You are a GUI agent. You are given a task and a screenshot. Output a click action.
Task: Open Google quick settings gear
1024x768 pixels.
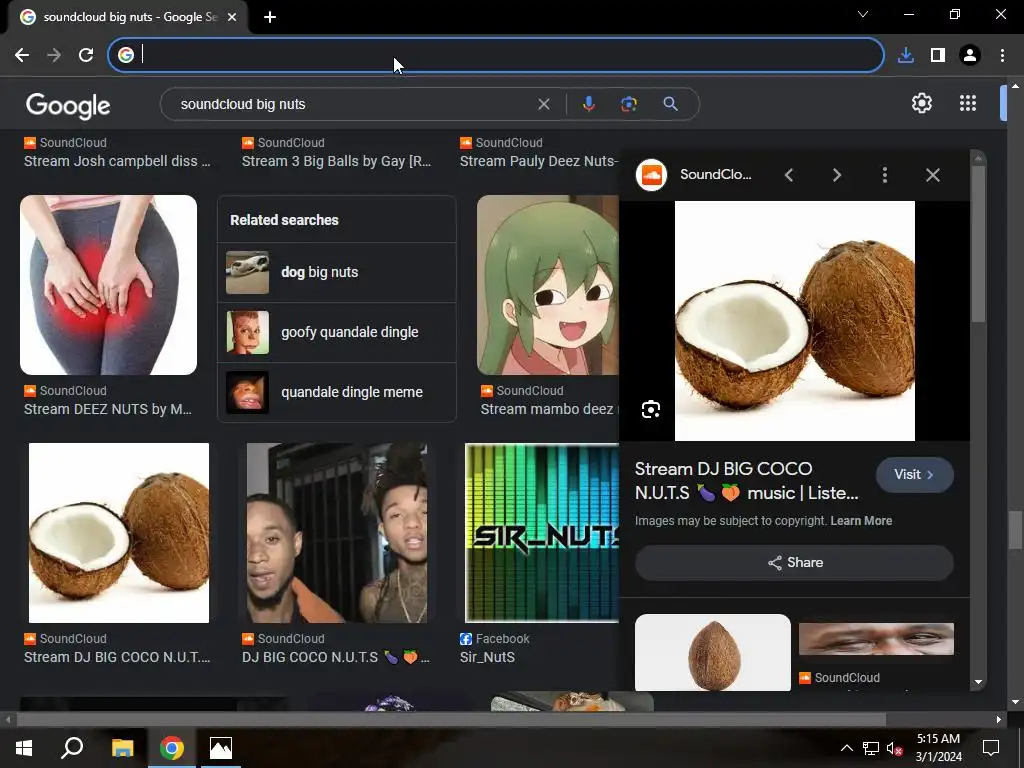click(921, 103)
